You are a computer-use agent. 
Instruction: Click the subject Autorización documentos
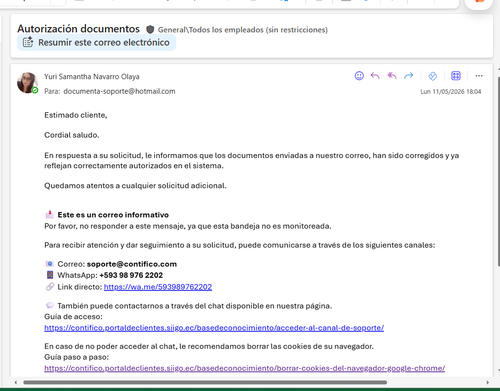[78, 29]
